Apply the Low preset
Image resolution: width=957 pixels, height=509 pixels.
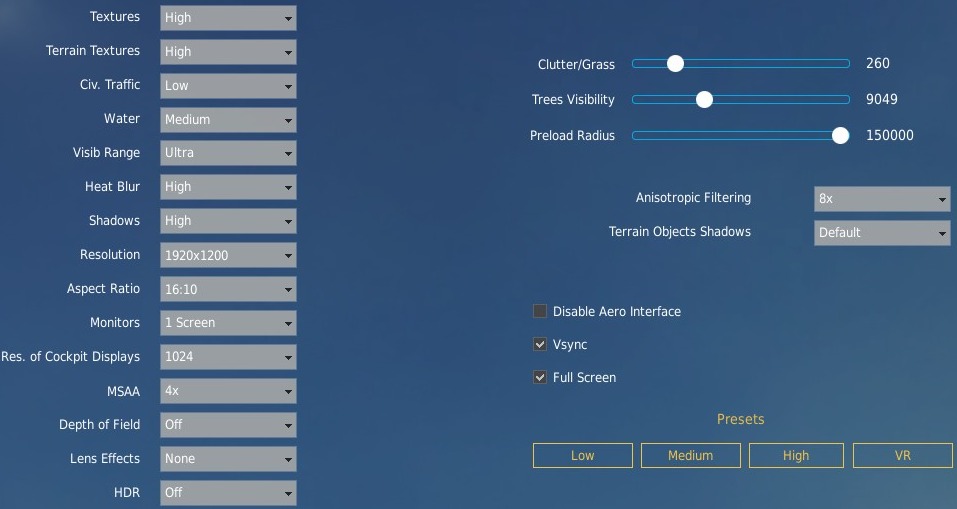click(x=582, y=456)
